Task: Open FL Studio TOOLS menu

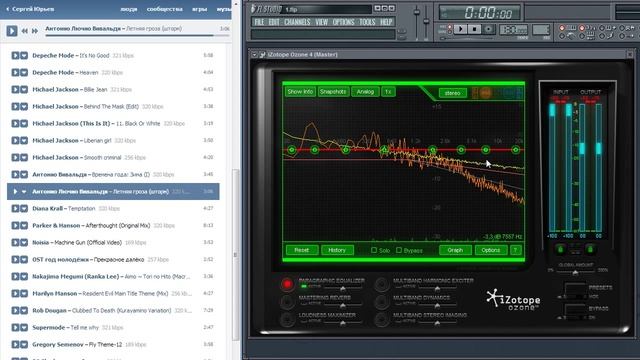Action: (367, 22)
